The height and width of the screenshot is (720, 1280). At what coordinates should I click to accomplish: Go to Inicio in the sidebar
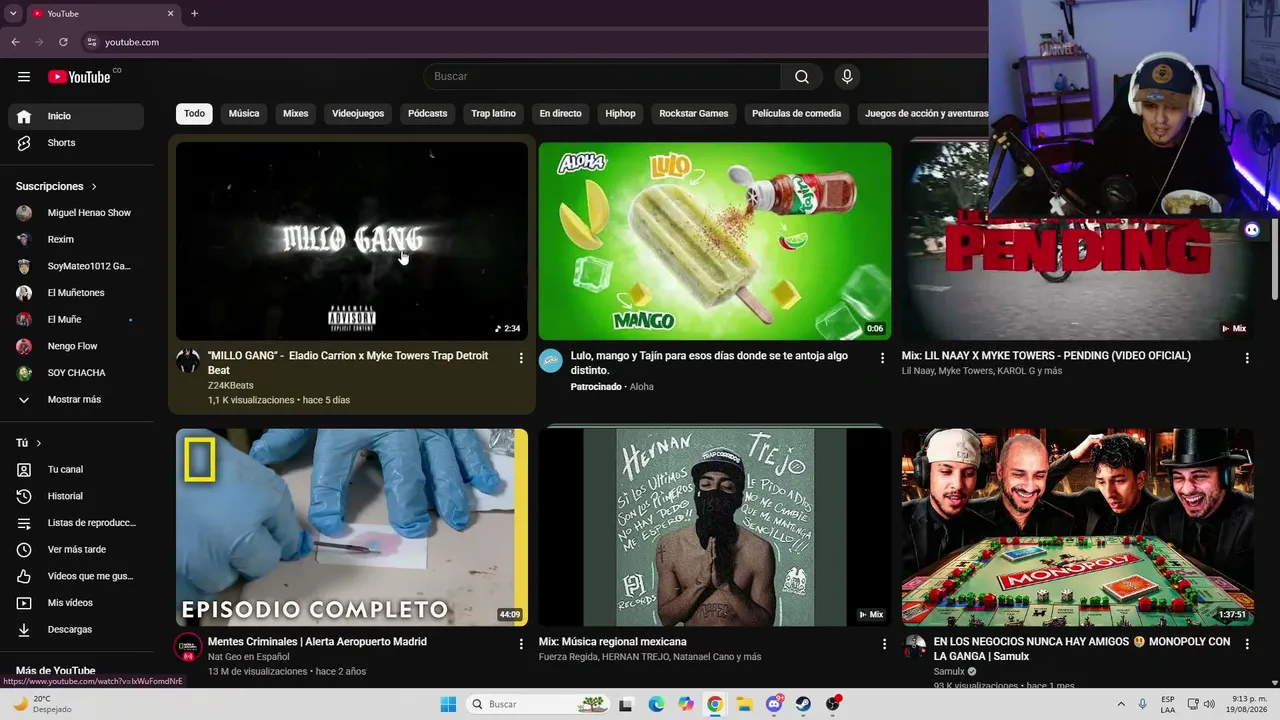(76, 116)
